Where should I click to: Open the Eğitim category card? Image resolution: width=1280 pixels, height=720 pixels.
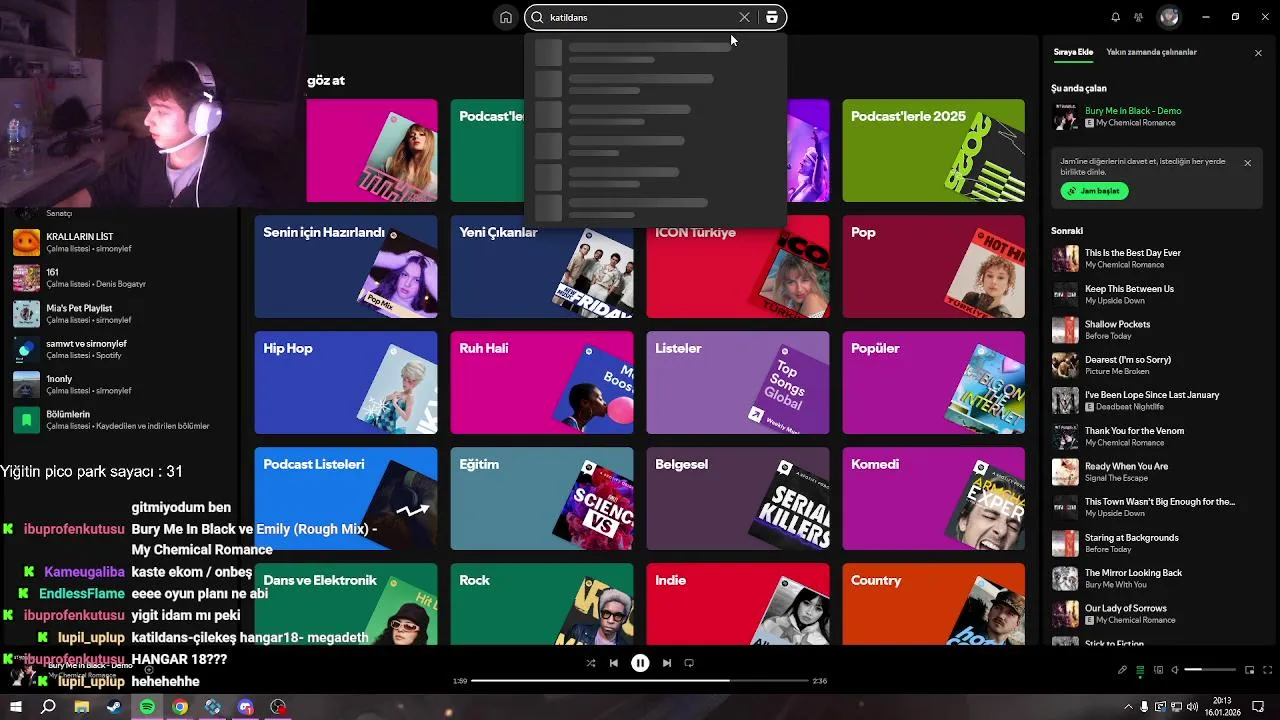pos(542,498)
